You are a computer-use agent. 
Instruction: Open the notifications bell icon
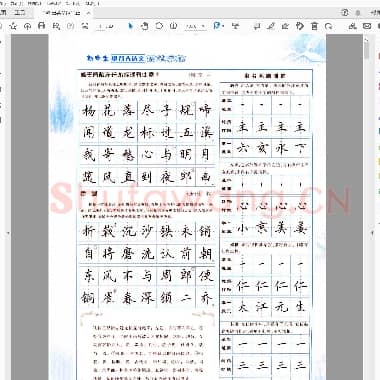(x=358, y=13)
